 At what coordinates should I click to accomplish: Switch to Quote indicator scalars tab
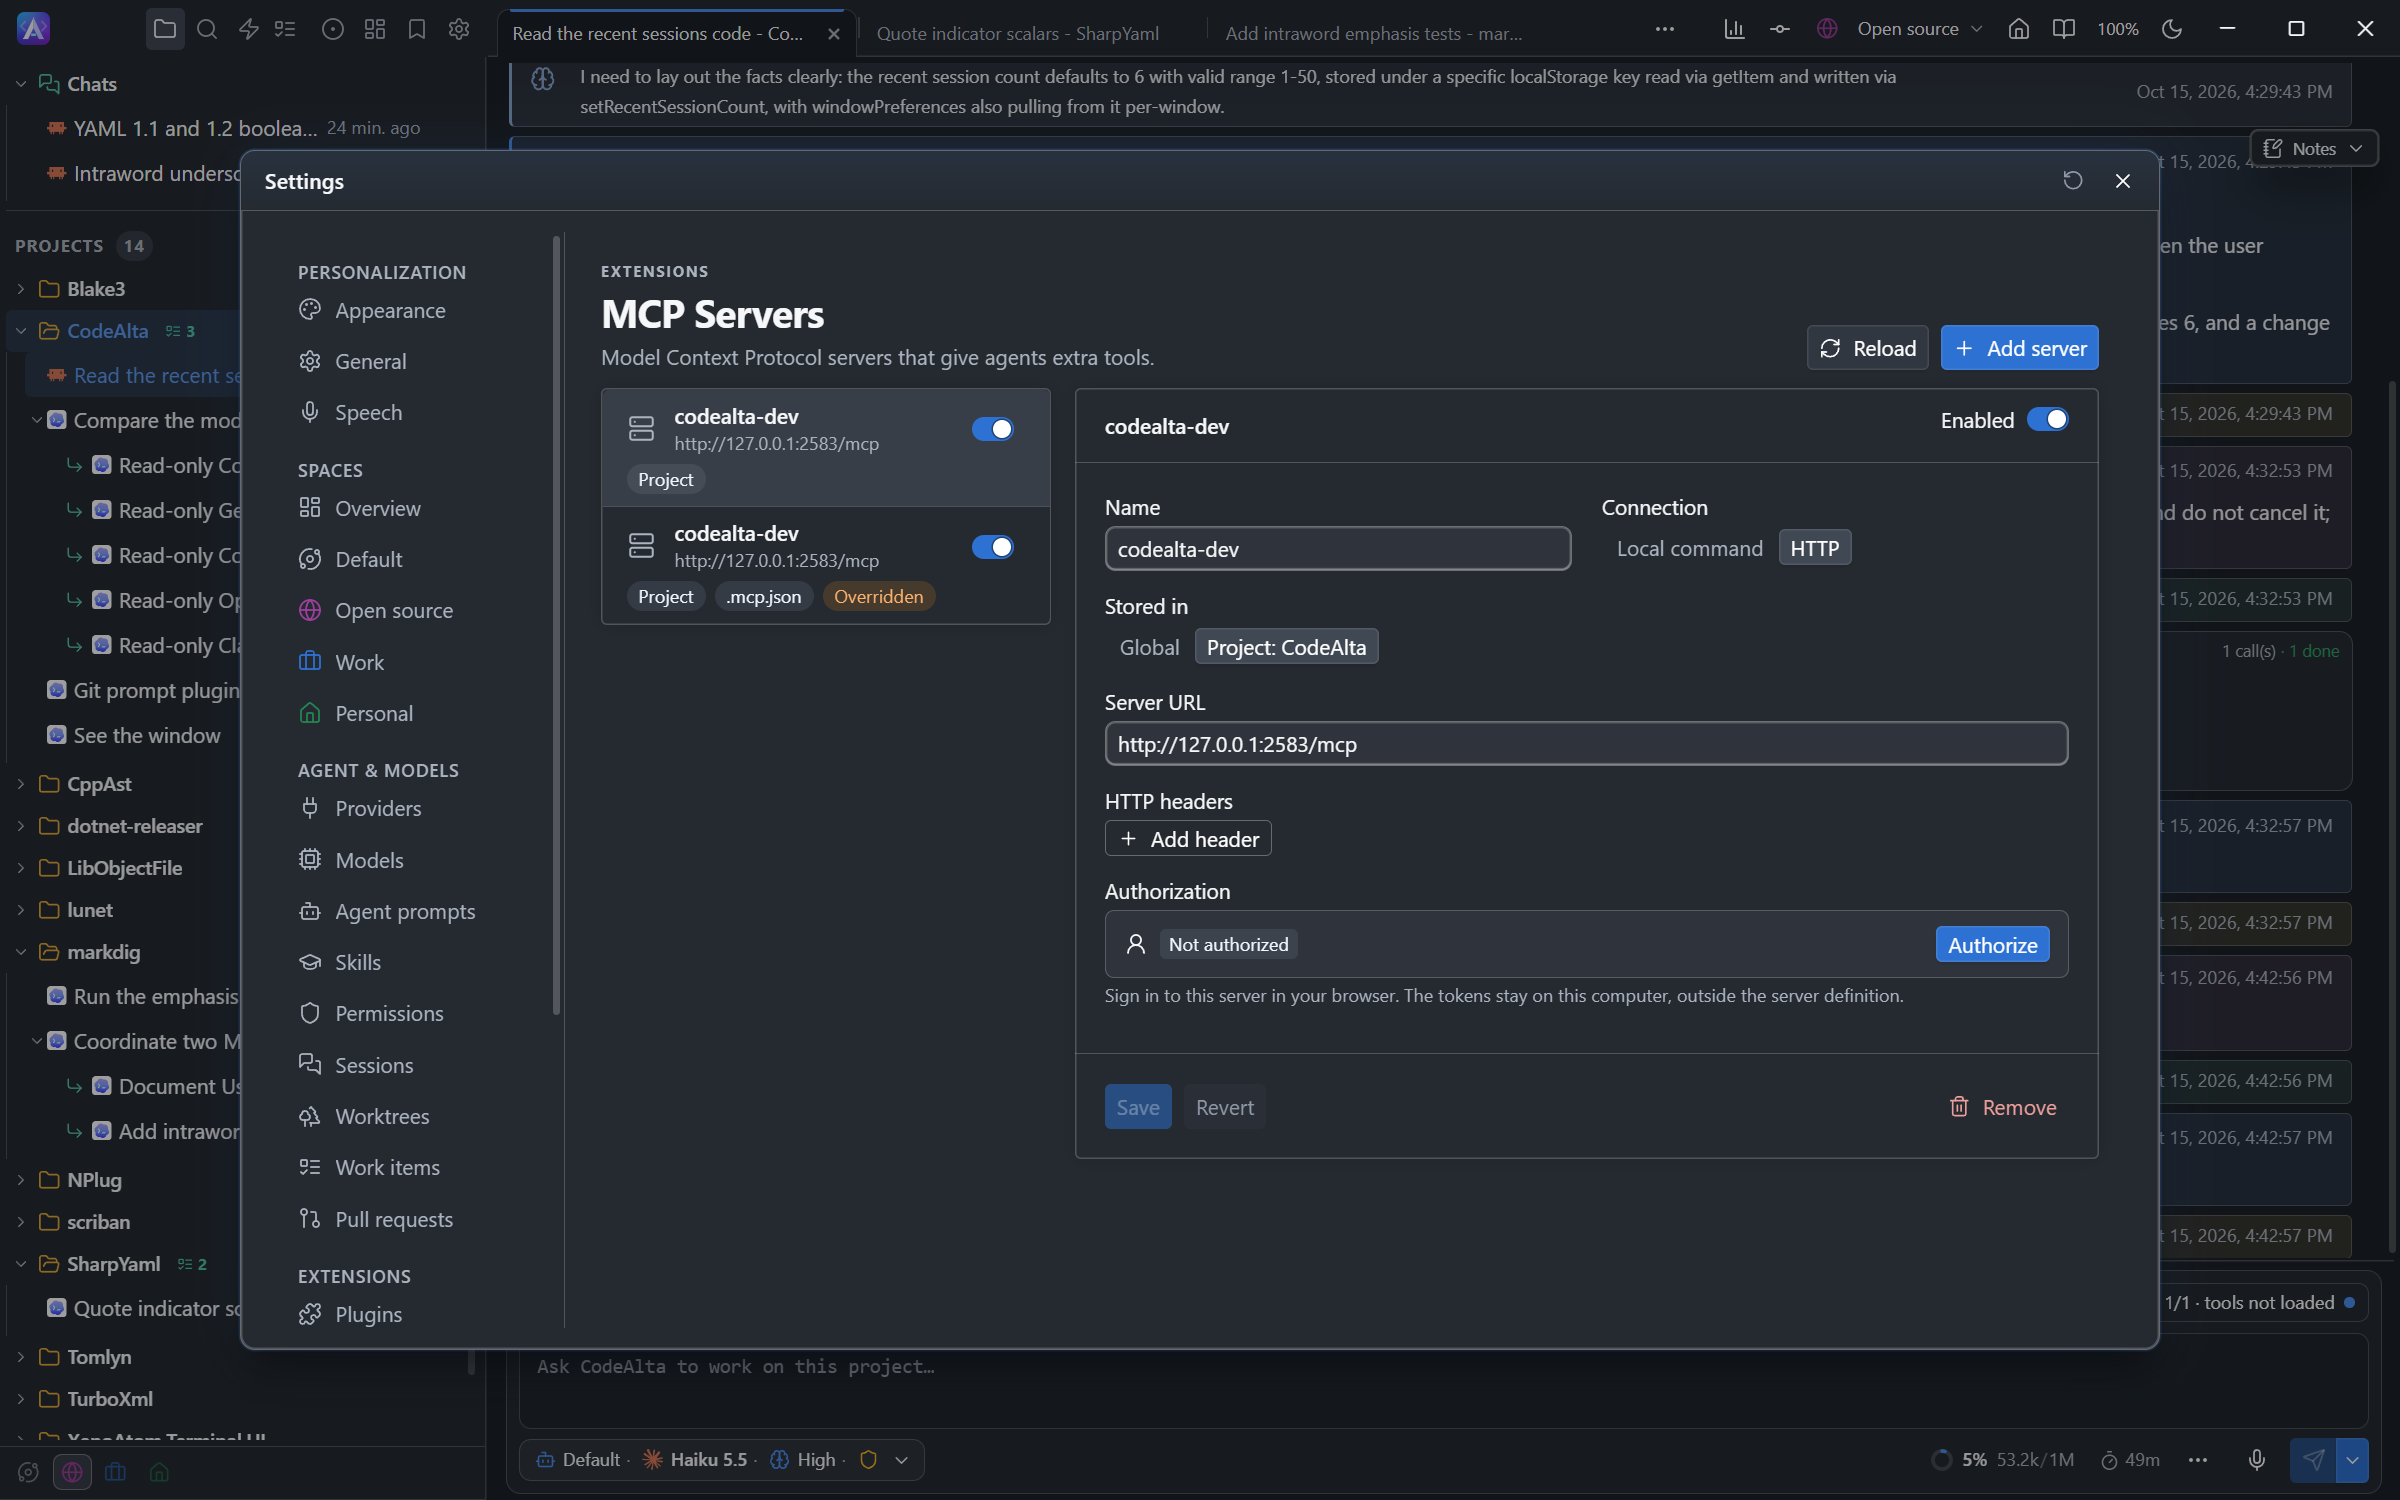point(1018,33)
